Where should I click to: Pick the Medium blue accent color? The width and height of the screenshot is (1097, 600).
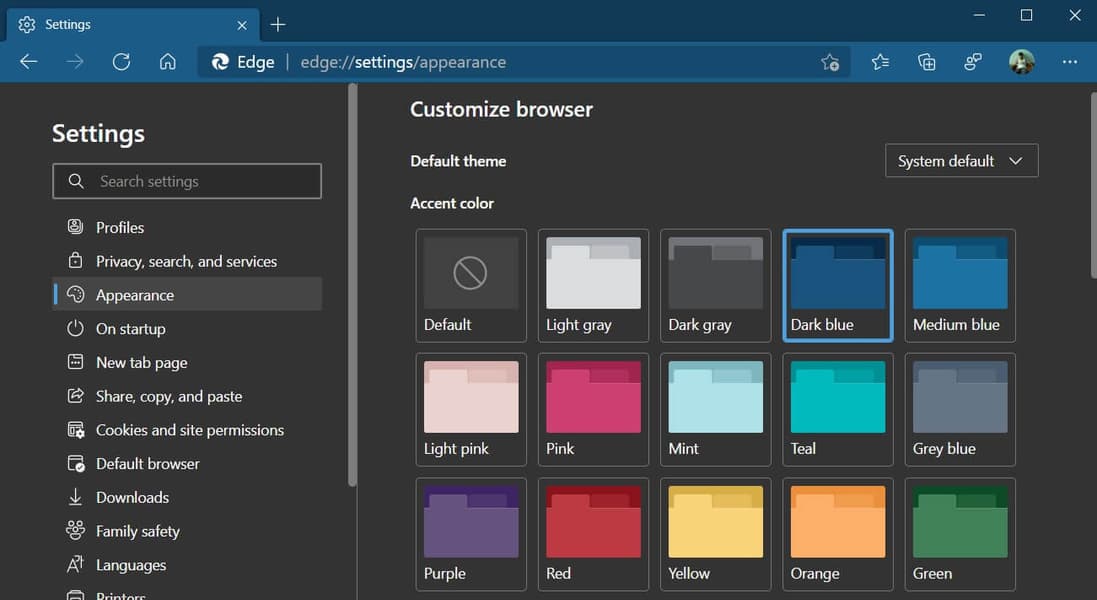(x=960, y=284)
